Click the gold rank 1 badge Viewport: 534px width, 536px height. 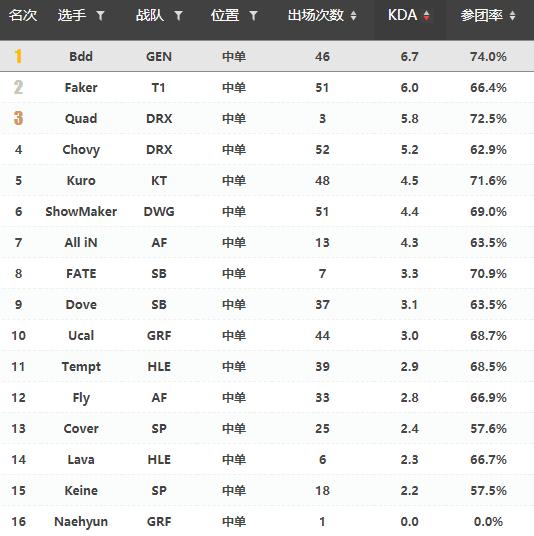point(18,56)
